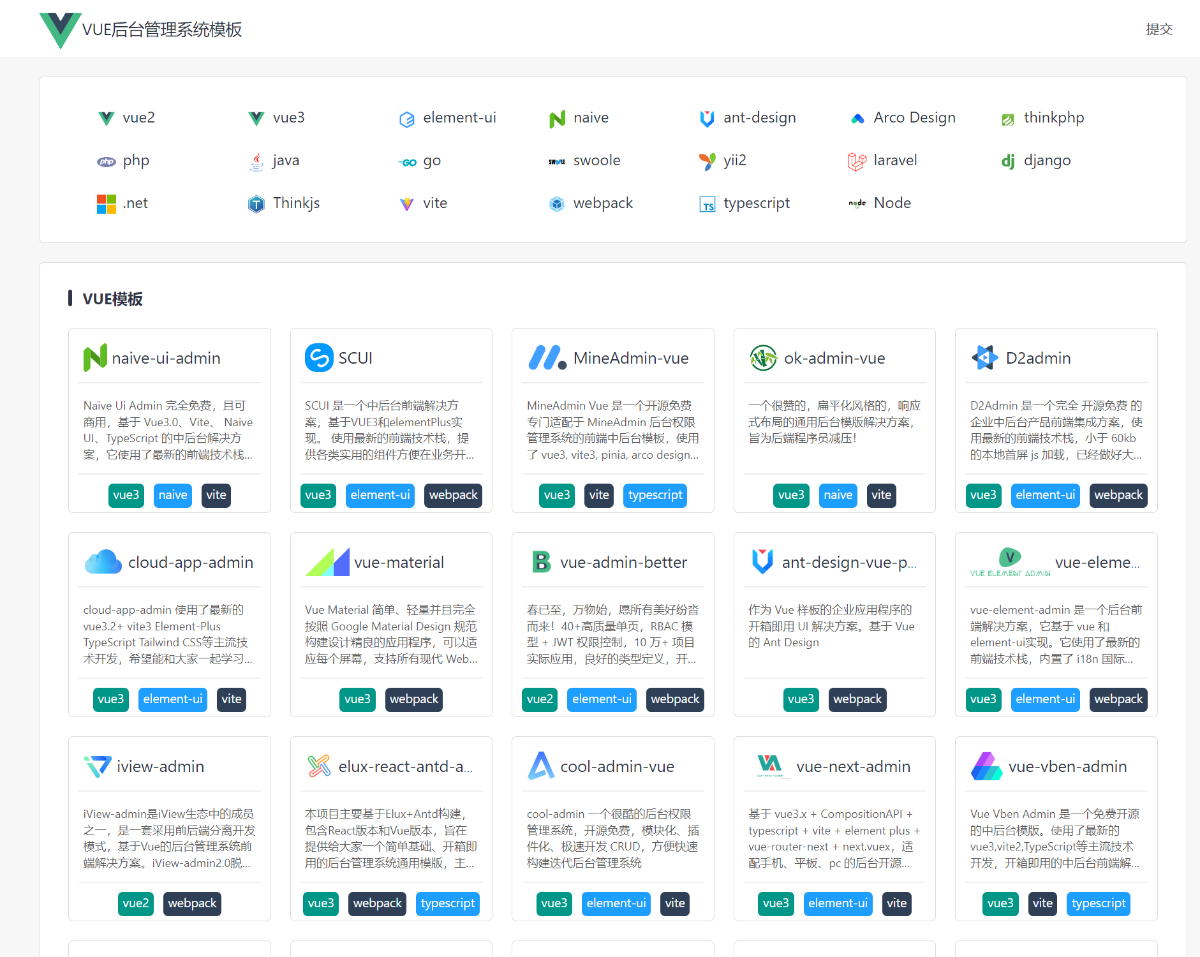The width and height of the screenshot is (1200, 957).
Task: Open the MineAdmin-vue template title
Action: click(631, 358)
